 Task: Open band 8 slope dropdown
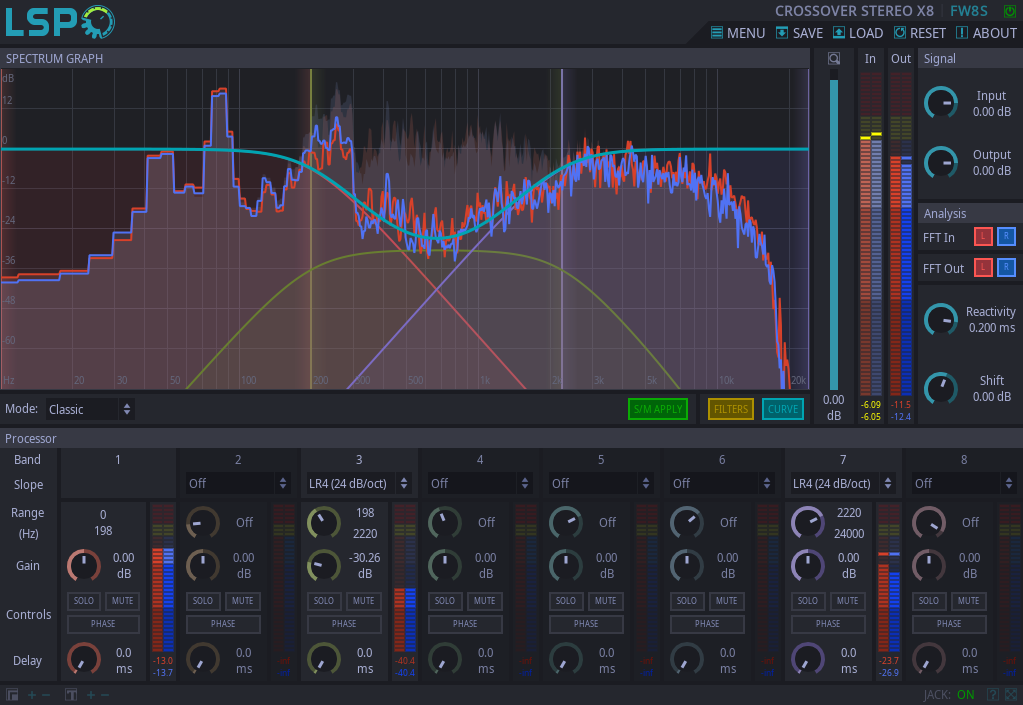964,483
